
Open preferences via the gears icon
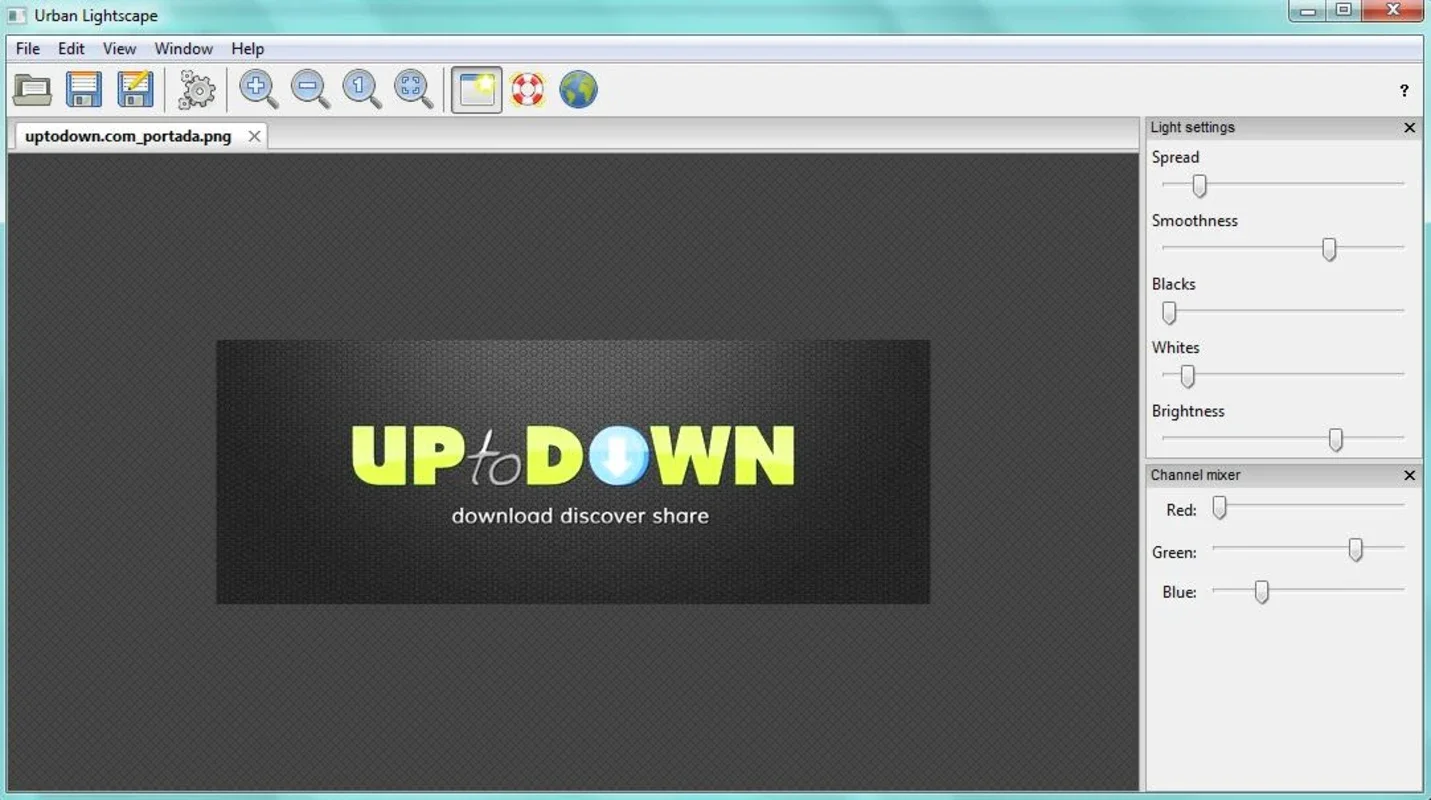click(196, 90)
